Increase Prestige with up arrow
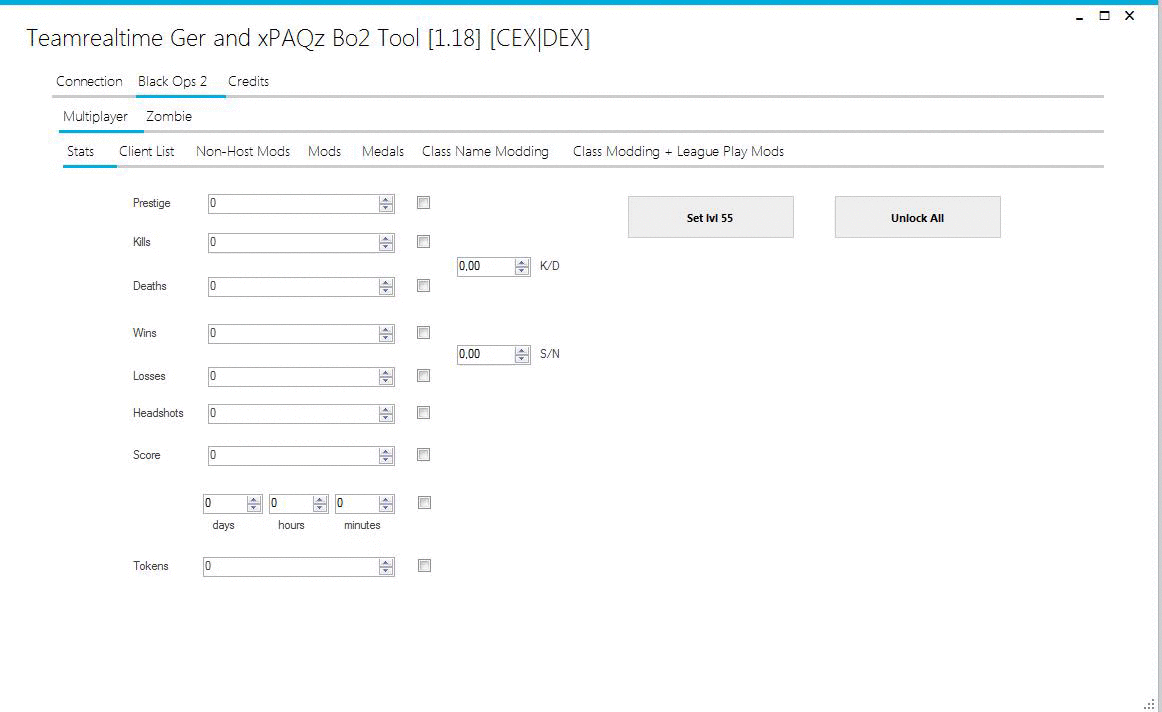Image resolution: width=1162 pixels, height=712 pixels. pyautogui.click(x=385, y=199)
